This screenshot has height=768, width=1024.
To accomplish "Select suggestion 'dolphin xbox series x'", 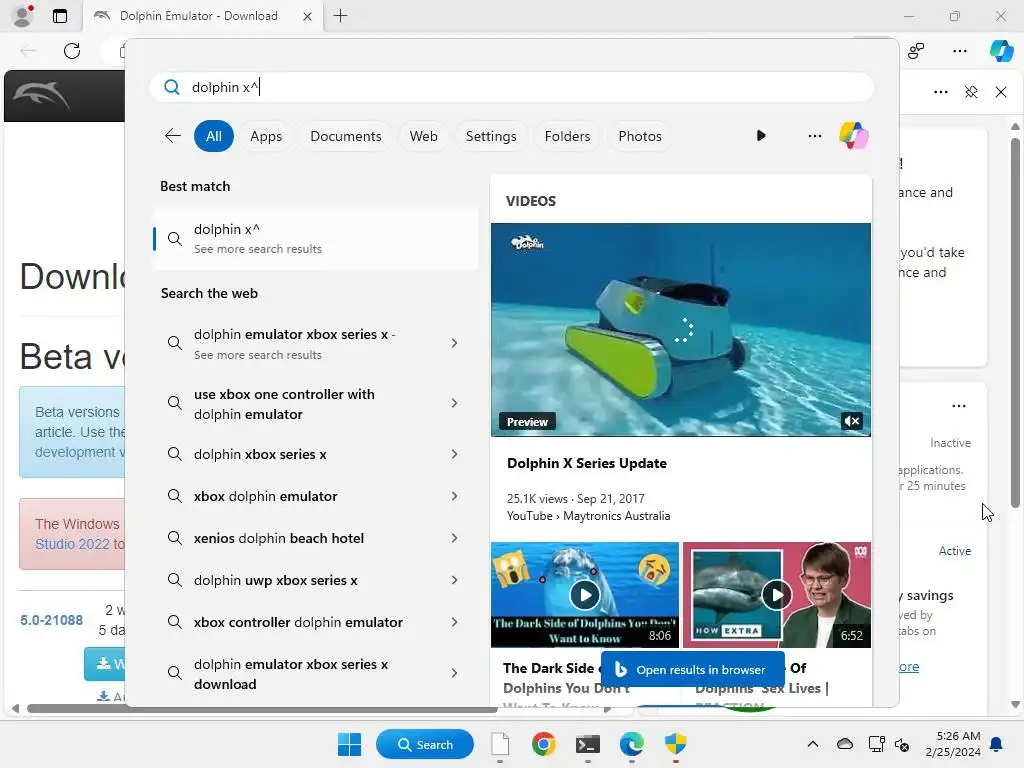I will pyautogui.click(x=260, y=454).
